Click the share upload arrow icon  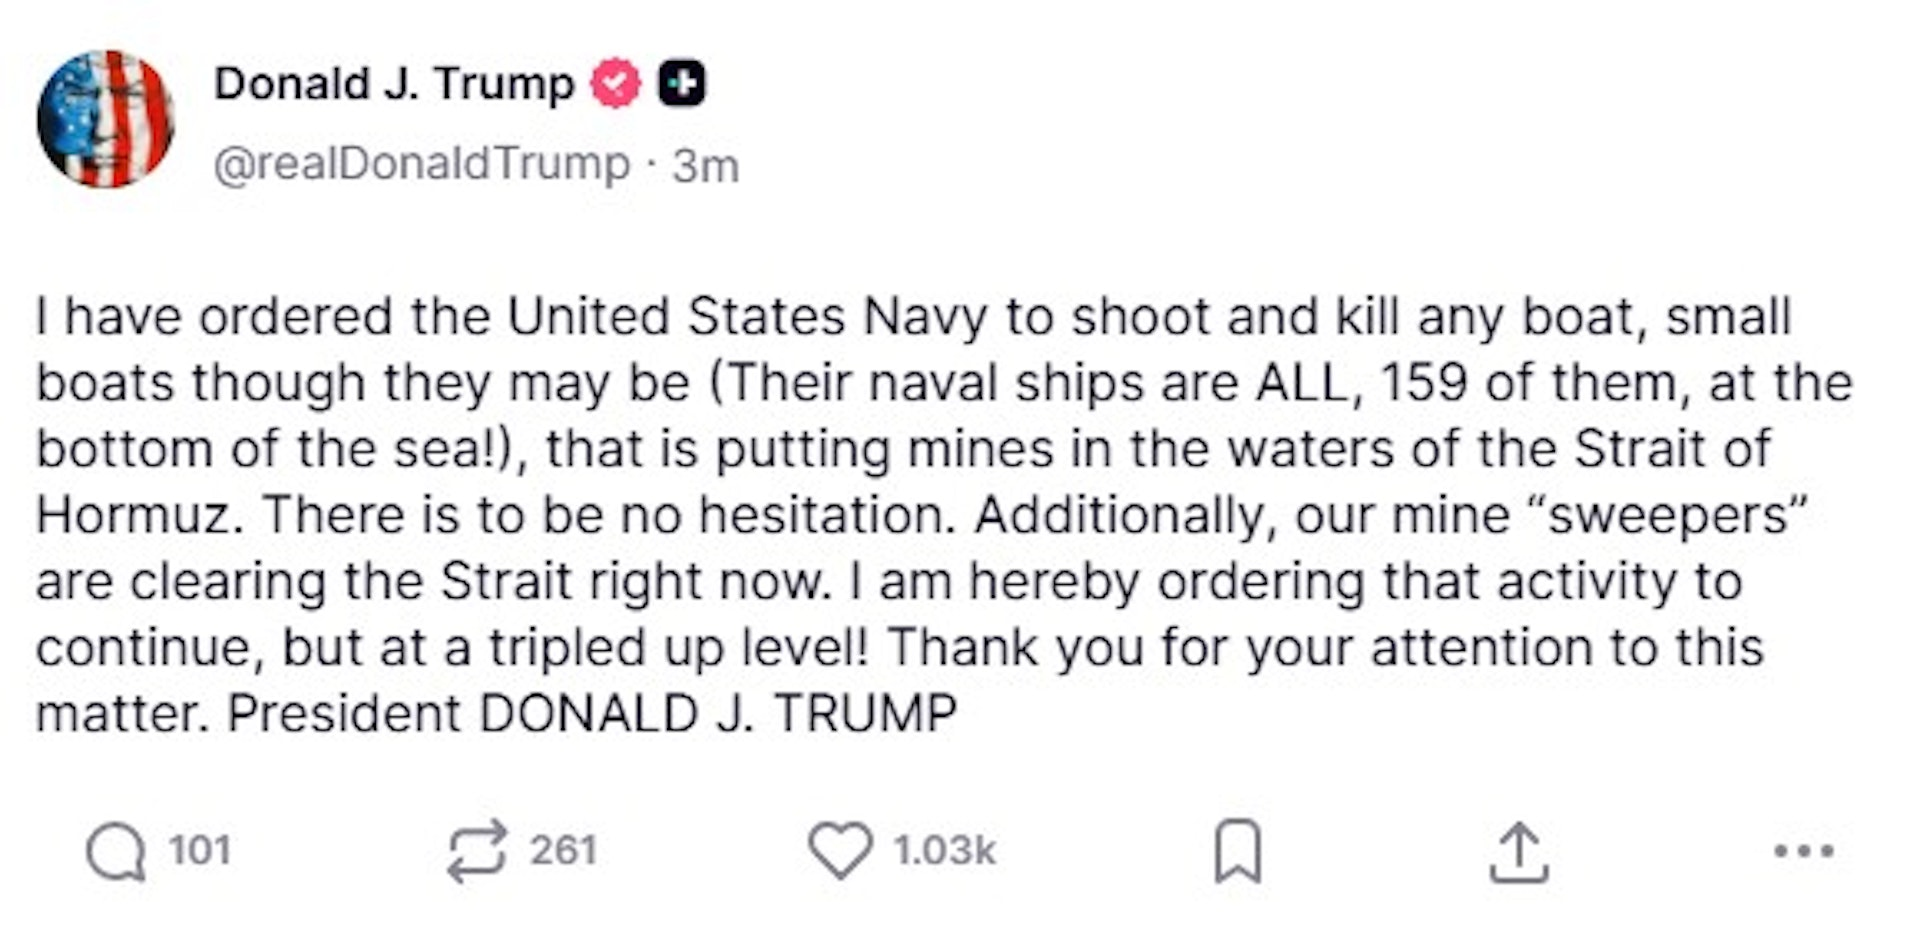click(1518, 852)
